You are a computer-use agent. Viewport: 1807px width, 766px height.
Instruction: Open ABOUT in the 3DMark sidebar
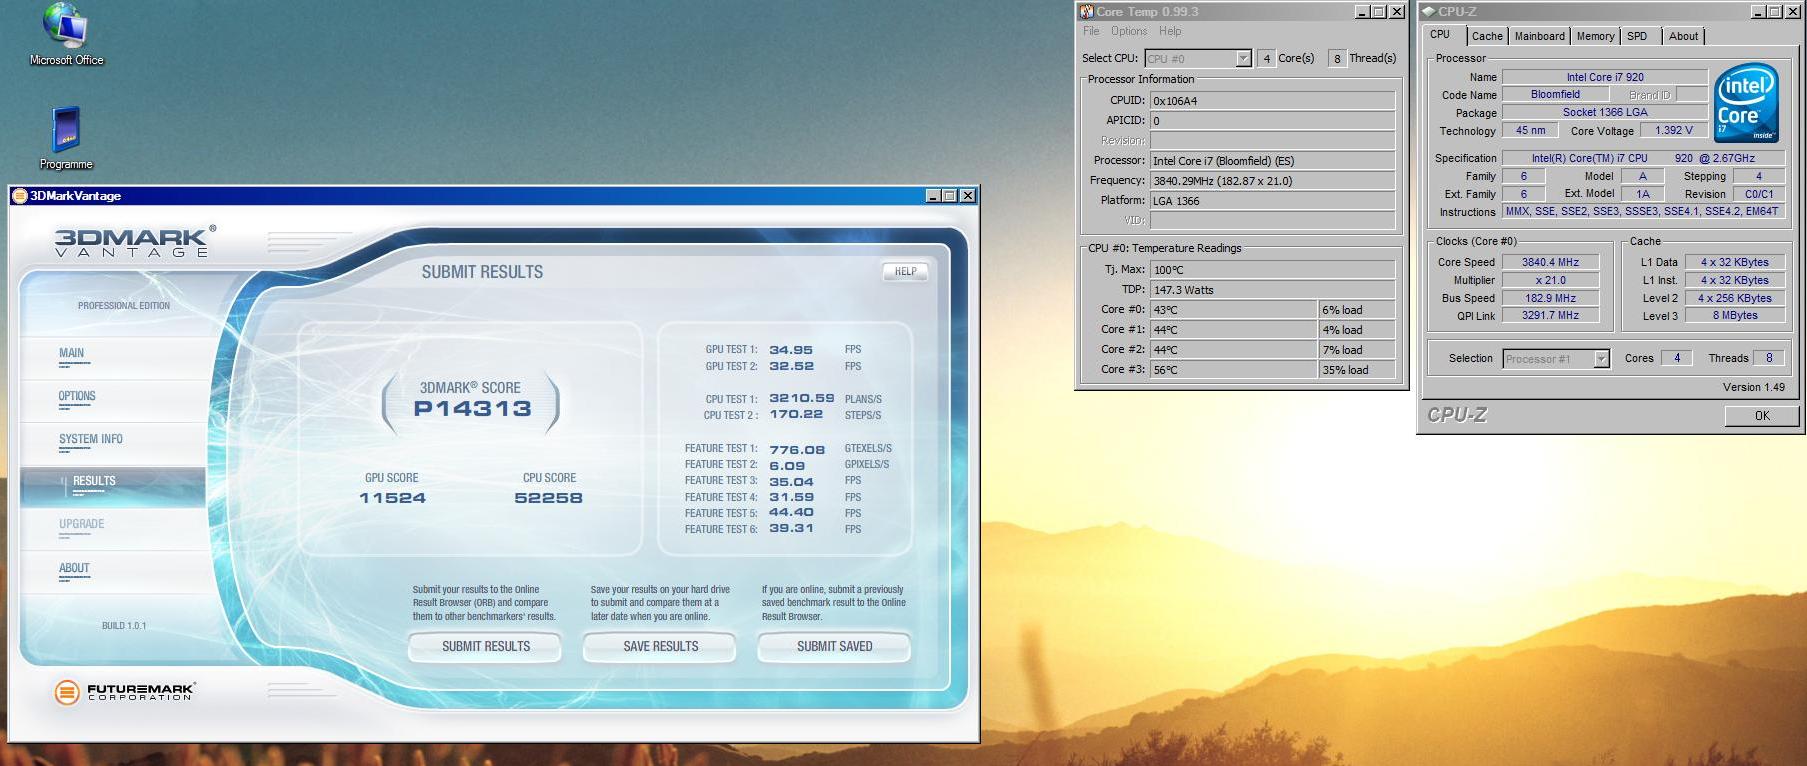(74, 568)
